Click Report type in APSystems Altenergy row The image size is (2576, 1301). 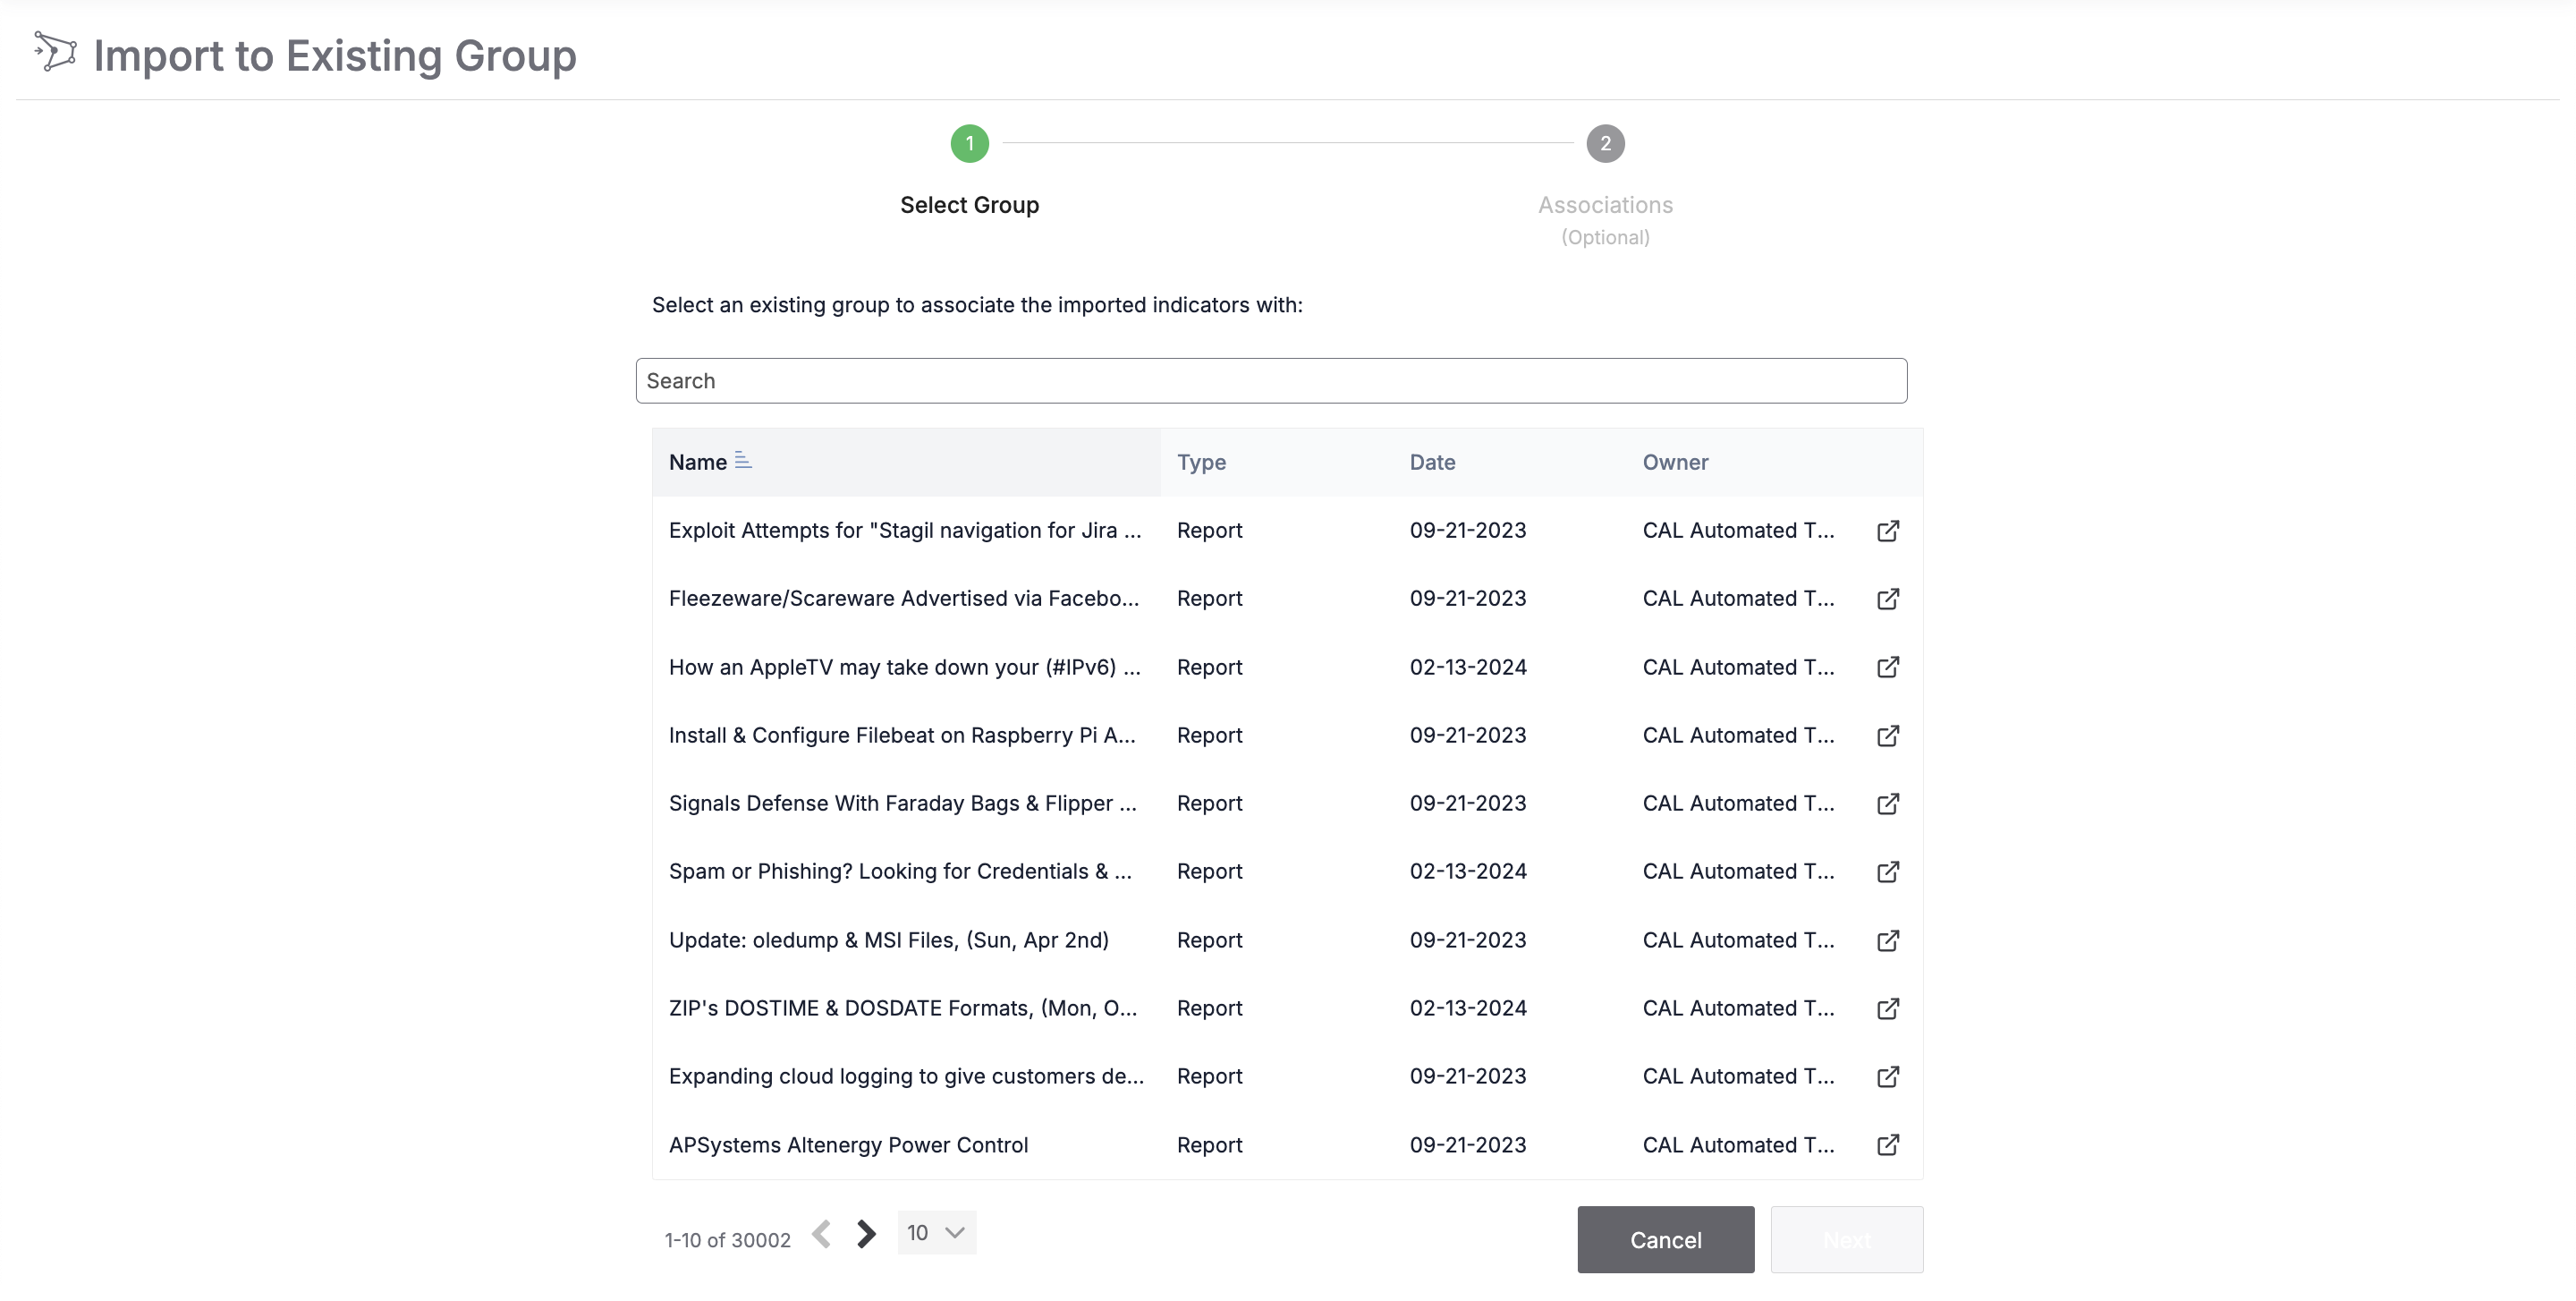tap(1209, 1145)
